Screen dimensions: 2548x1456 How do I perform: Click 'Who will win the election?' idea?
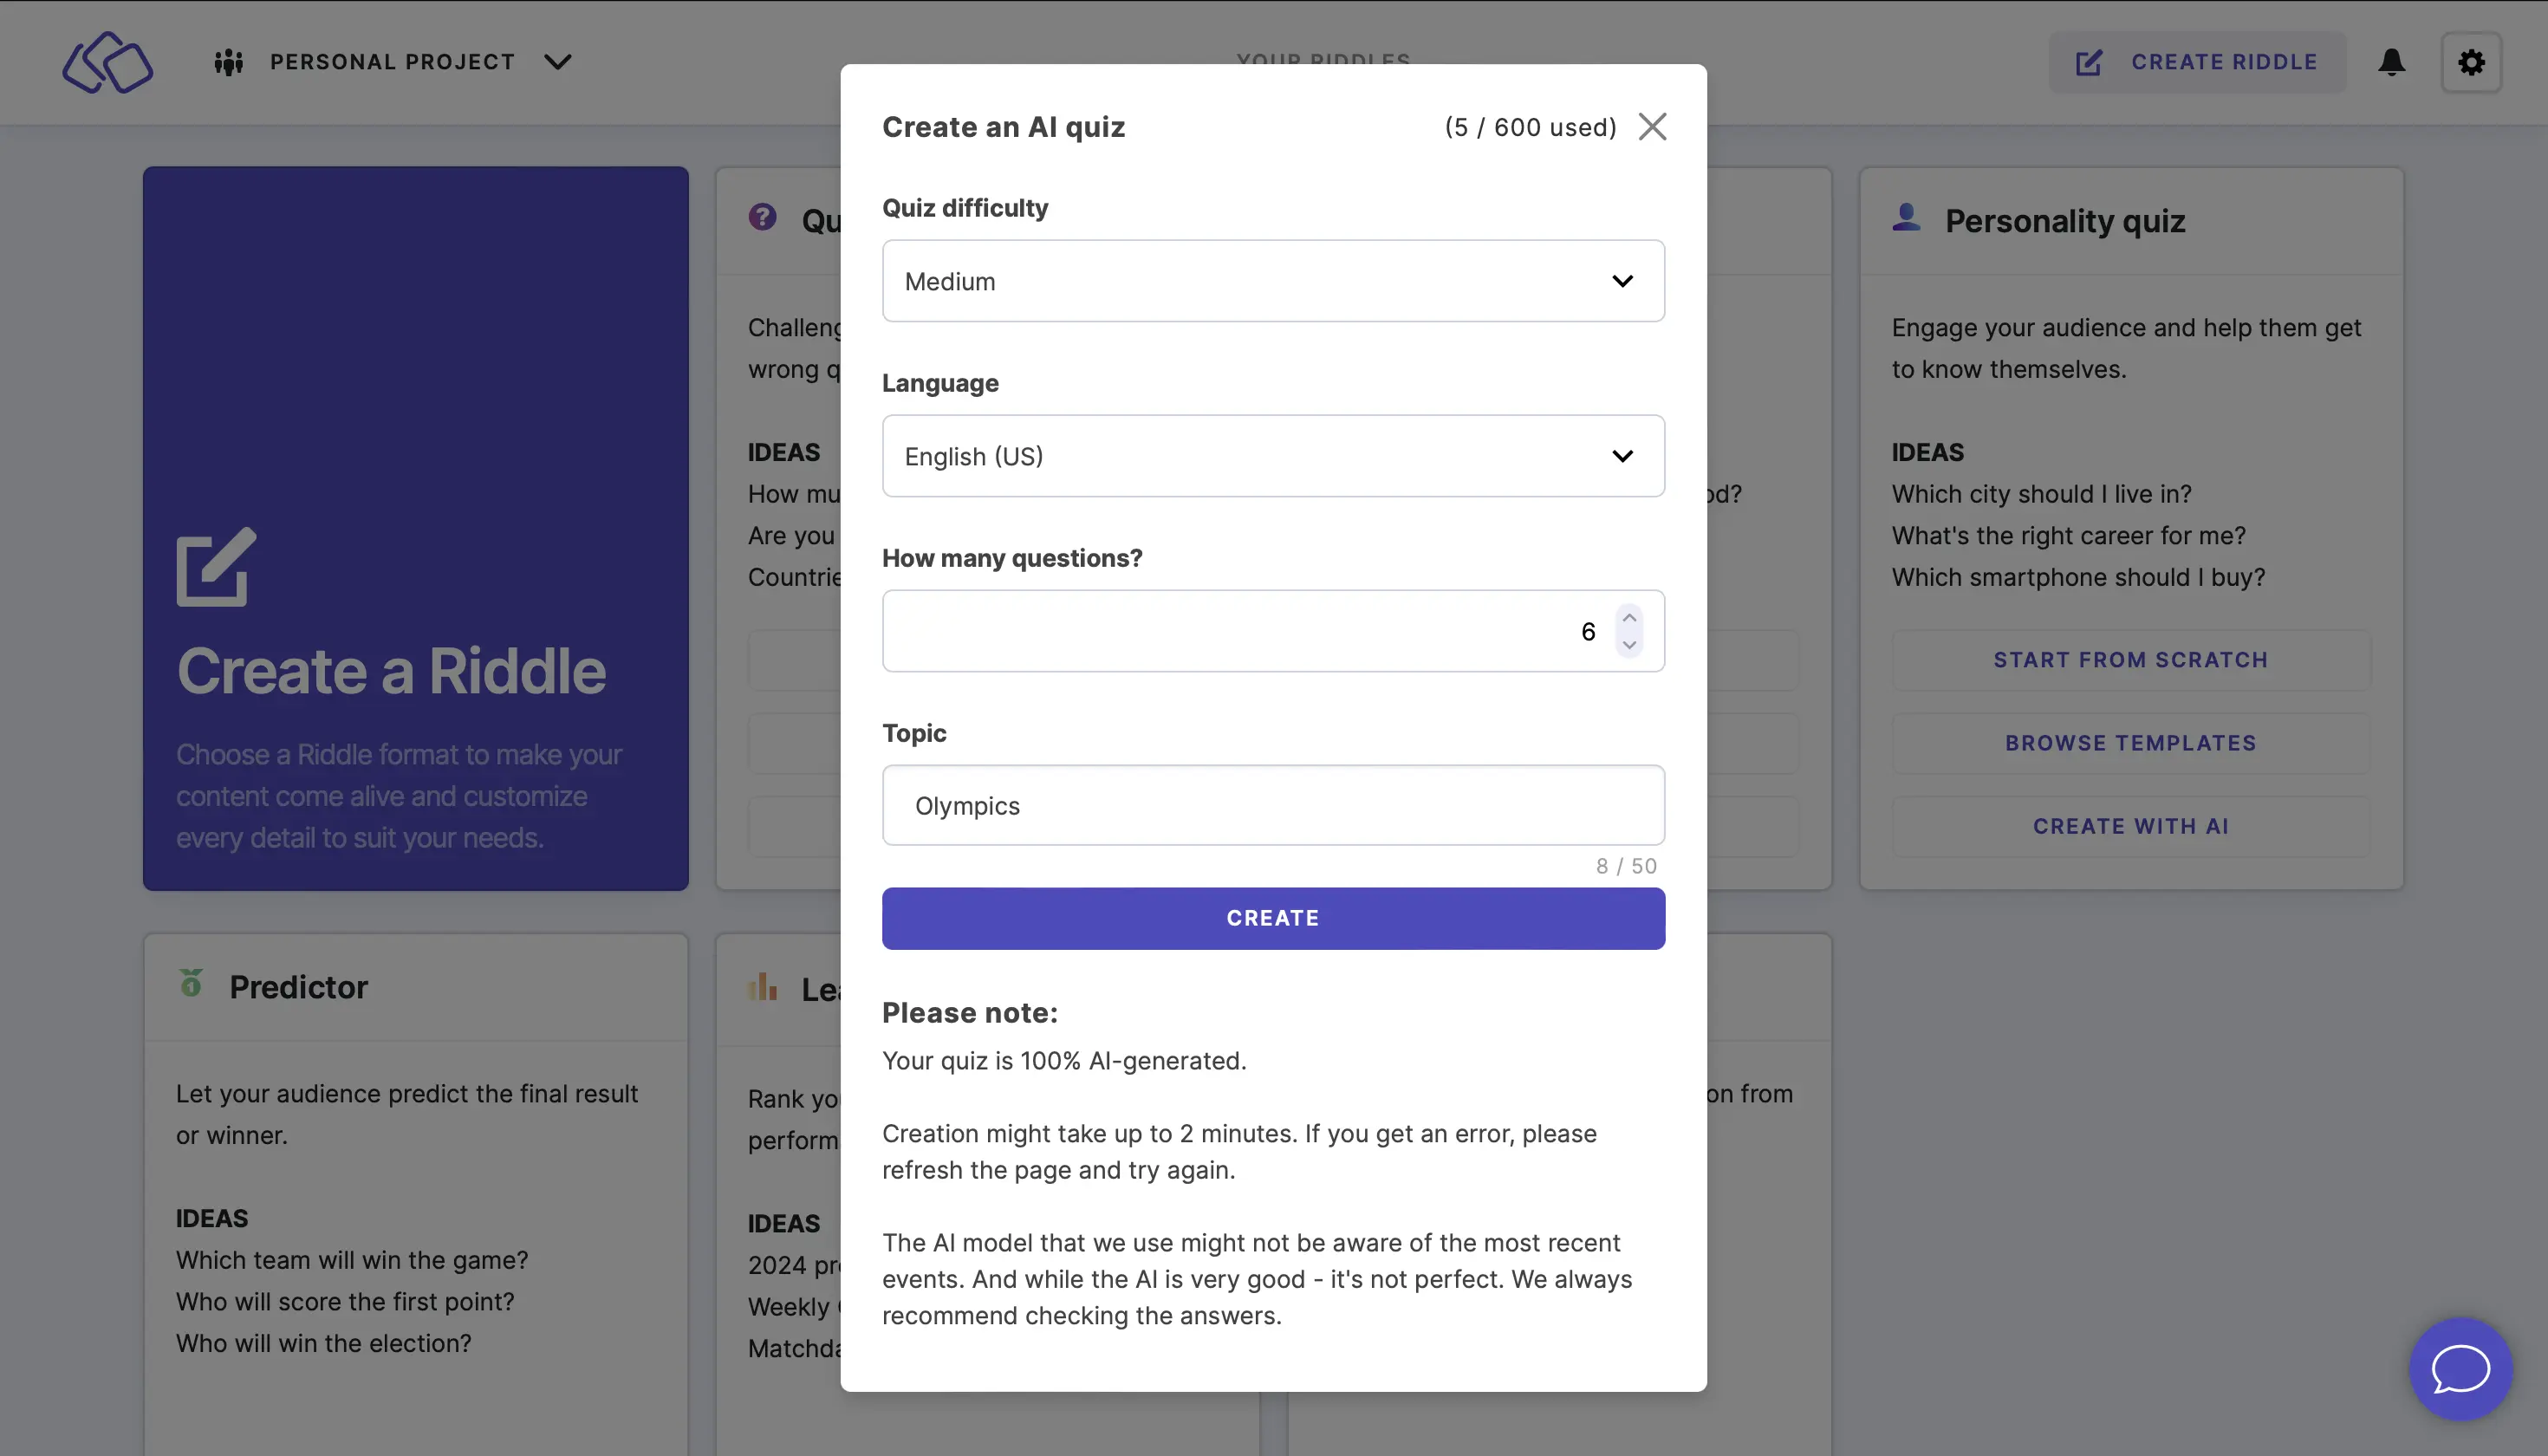click(x=323, y=1343)
